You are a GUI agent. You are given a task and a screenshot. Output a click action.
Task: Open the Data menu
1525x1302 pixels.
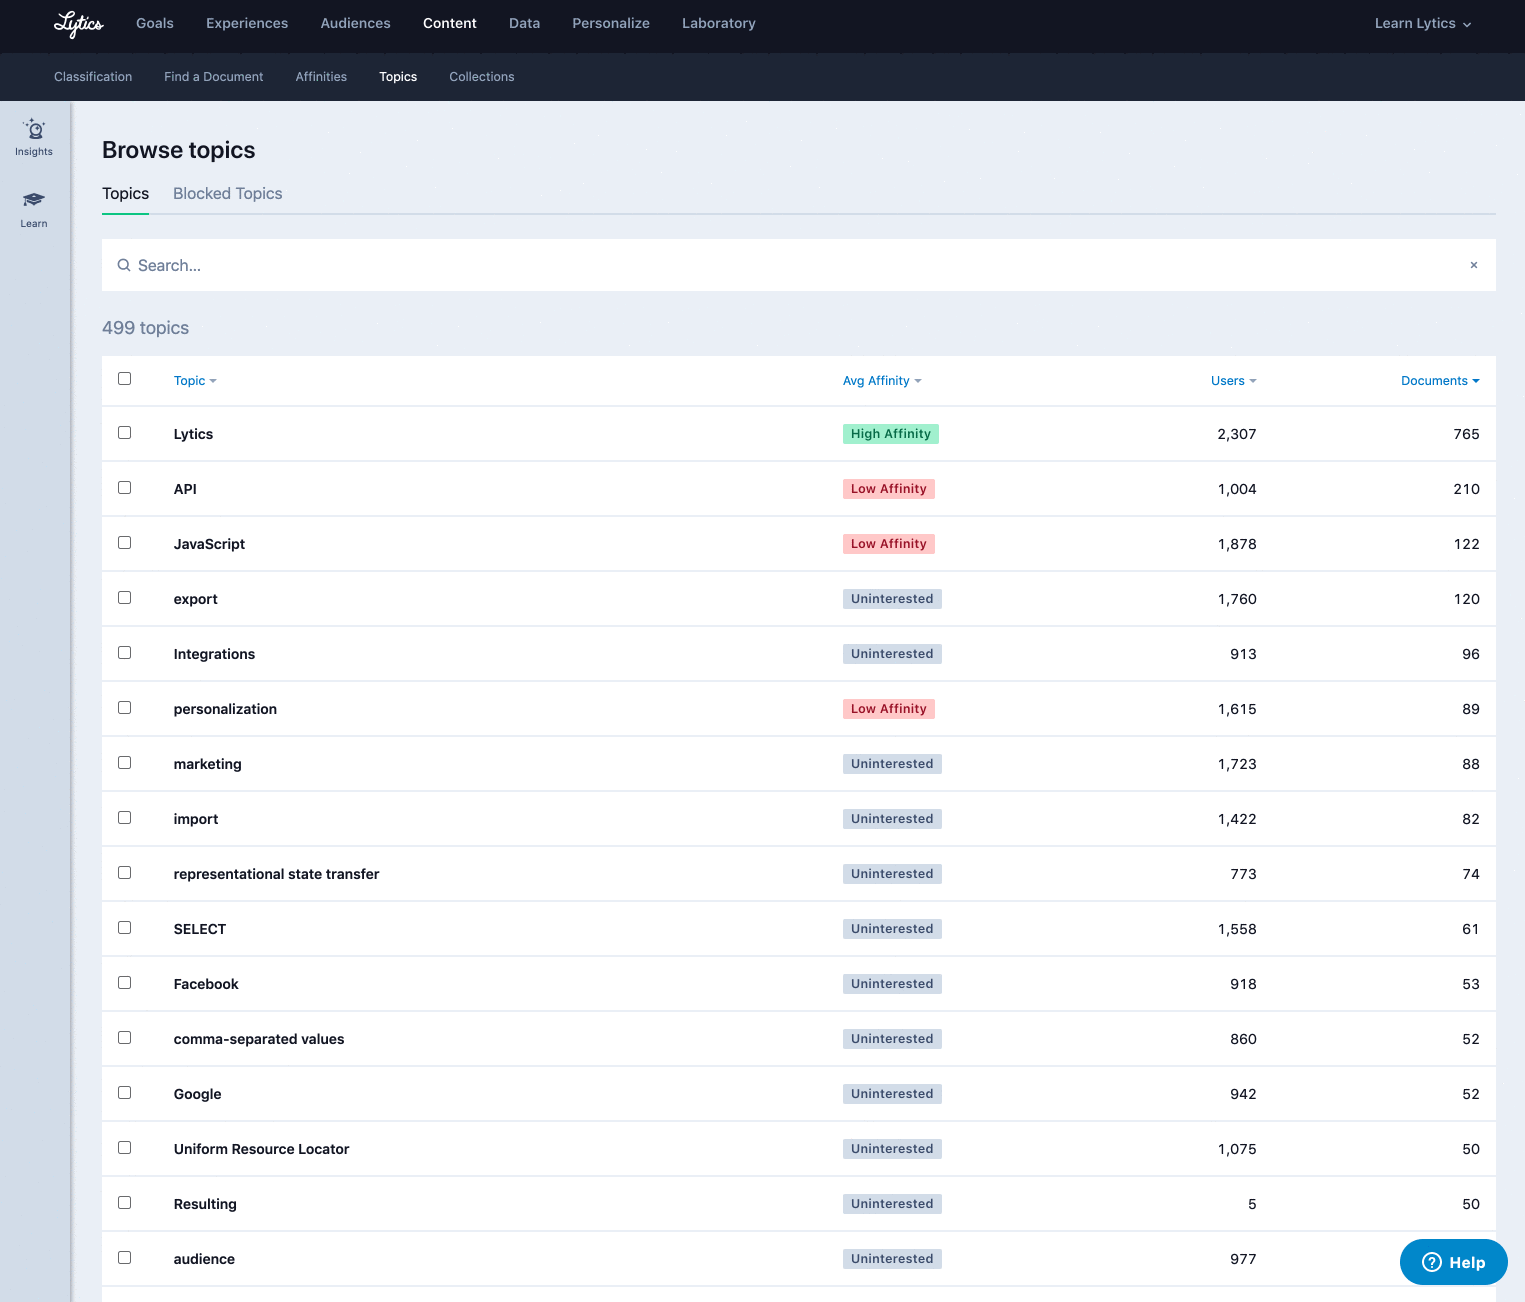coord(524,23)
